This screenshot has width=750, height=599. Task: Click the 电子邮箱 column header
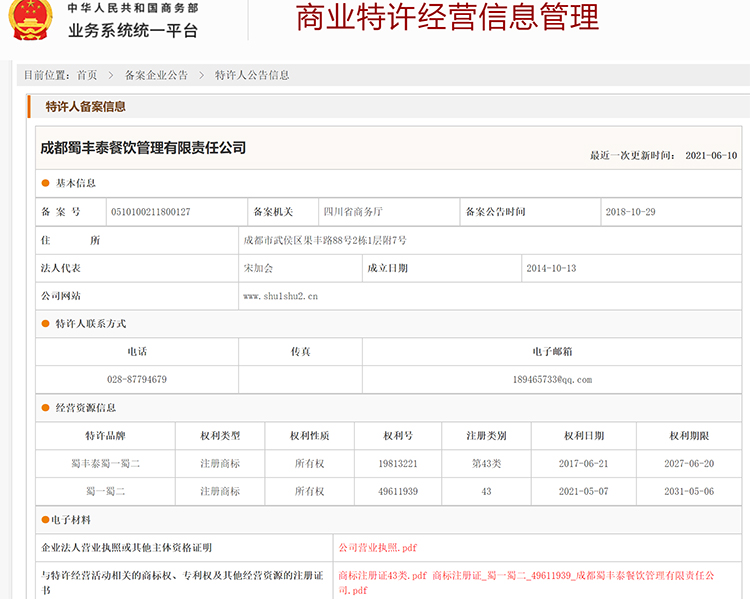[x=552, y=352]
